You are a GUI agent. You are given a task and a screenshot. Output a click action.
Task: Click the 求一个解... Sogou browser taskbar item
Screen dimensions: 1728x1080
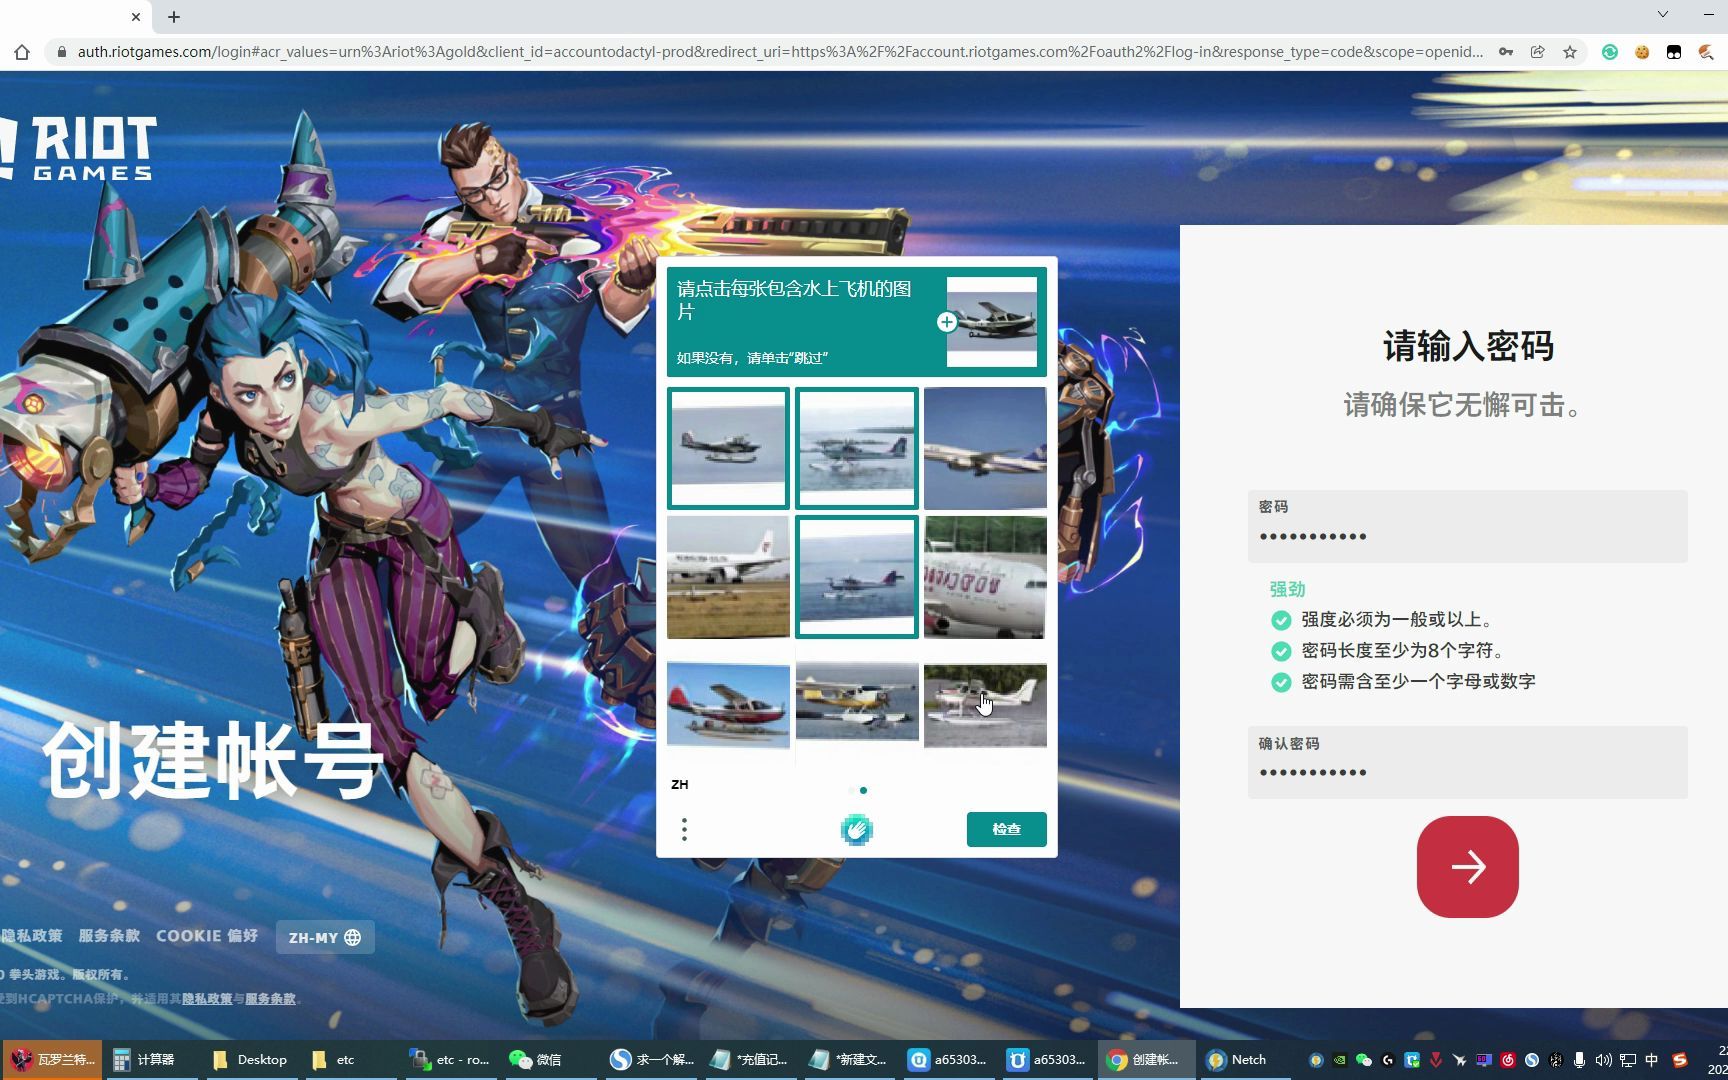[651, 1060]
